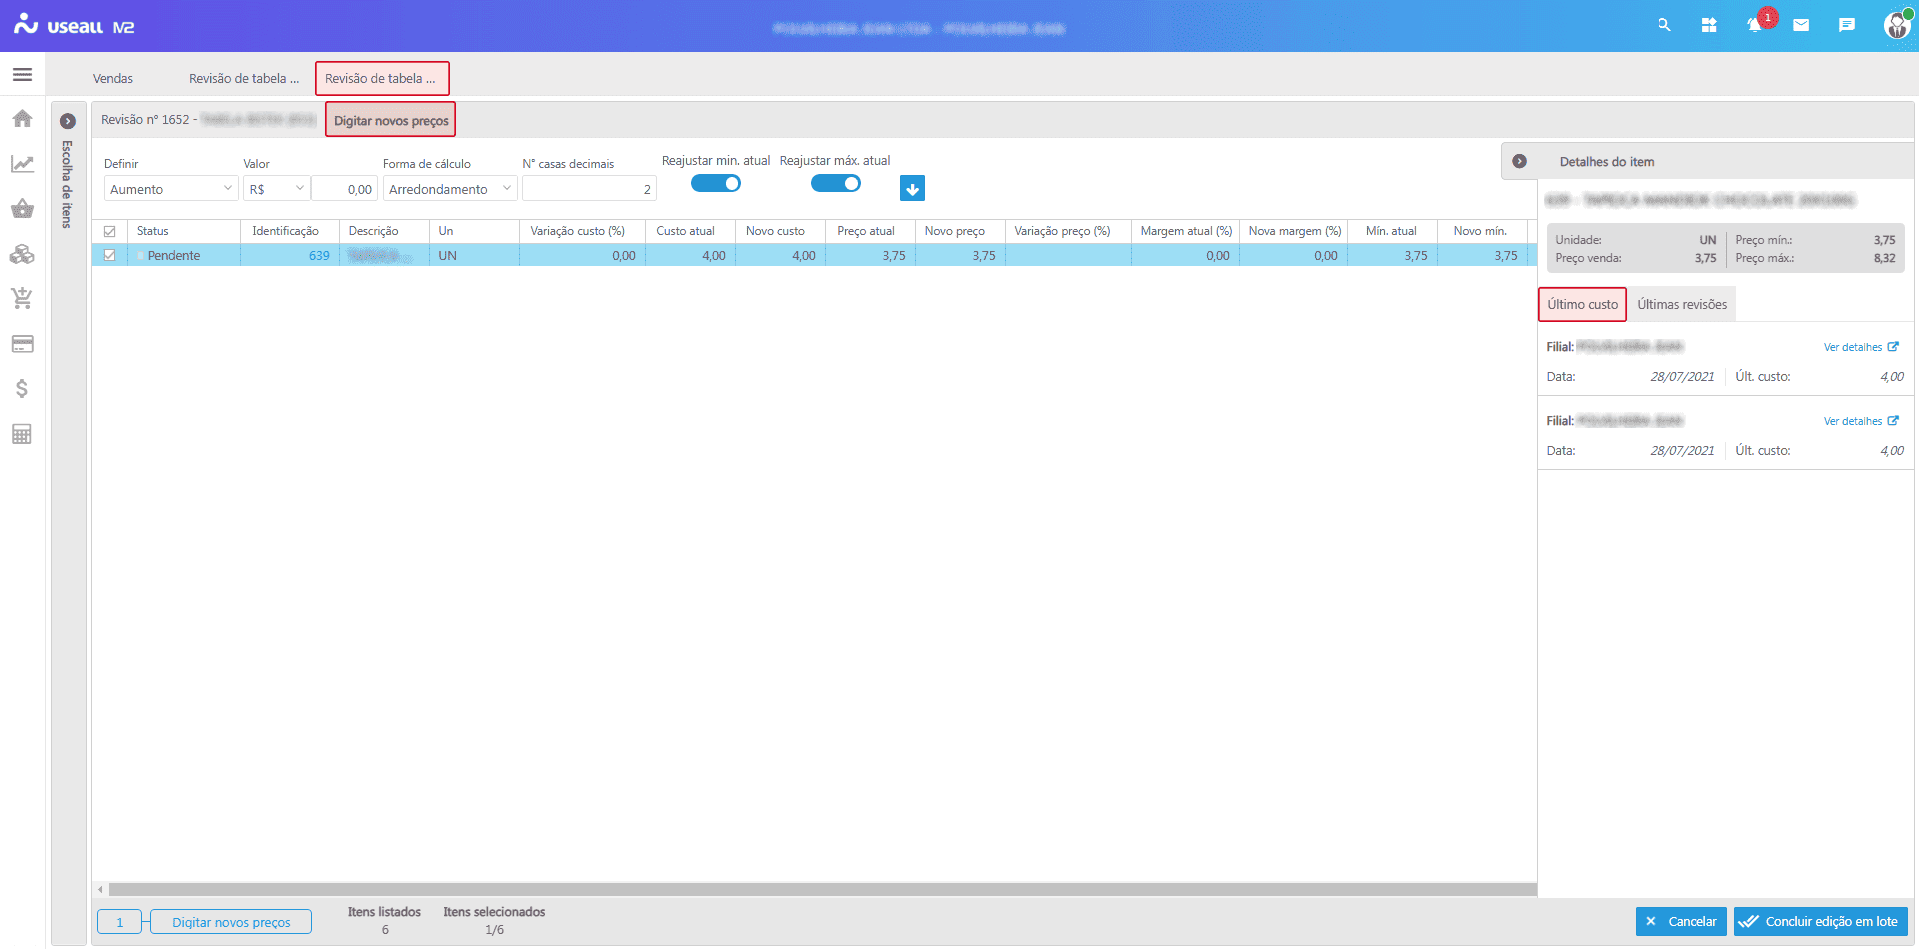Open the Forma de cálculo dropdown
1919x949 pixels.
point(449,189)
